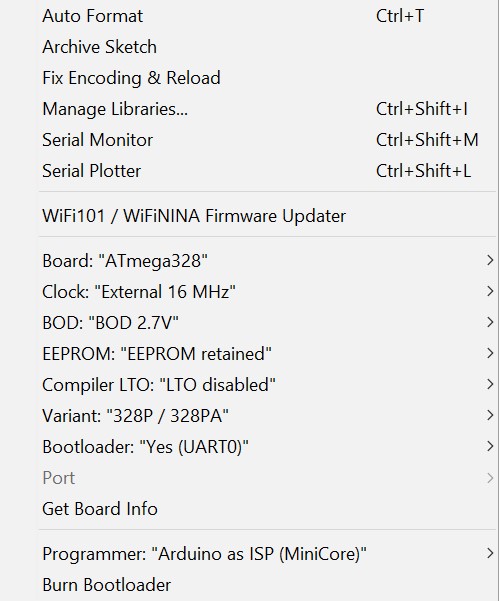
Task: Open the BOD 2.7V submenu
Action: click(x=267, y=323)
